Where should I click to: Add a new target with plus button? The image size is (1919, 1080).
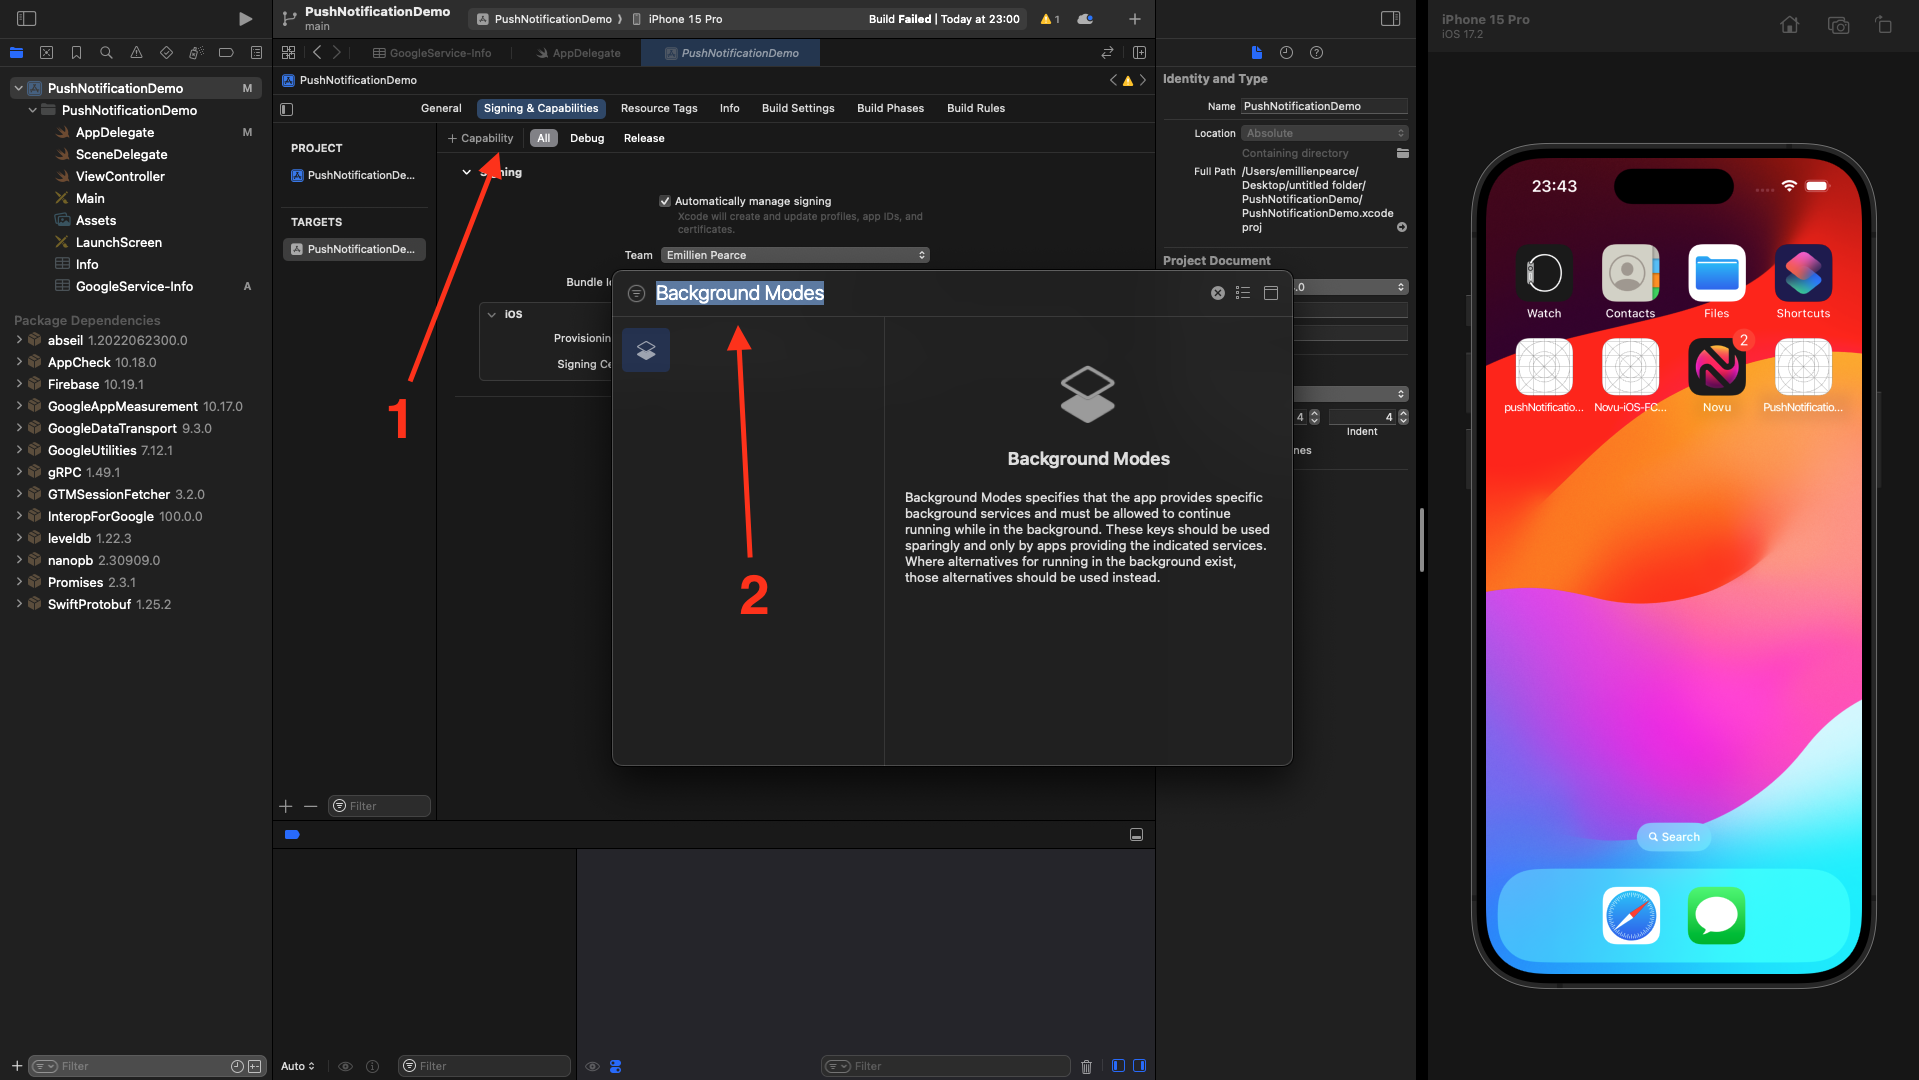tap(286, 806)
